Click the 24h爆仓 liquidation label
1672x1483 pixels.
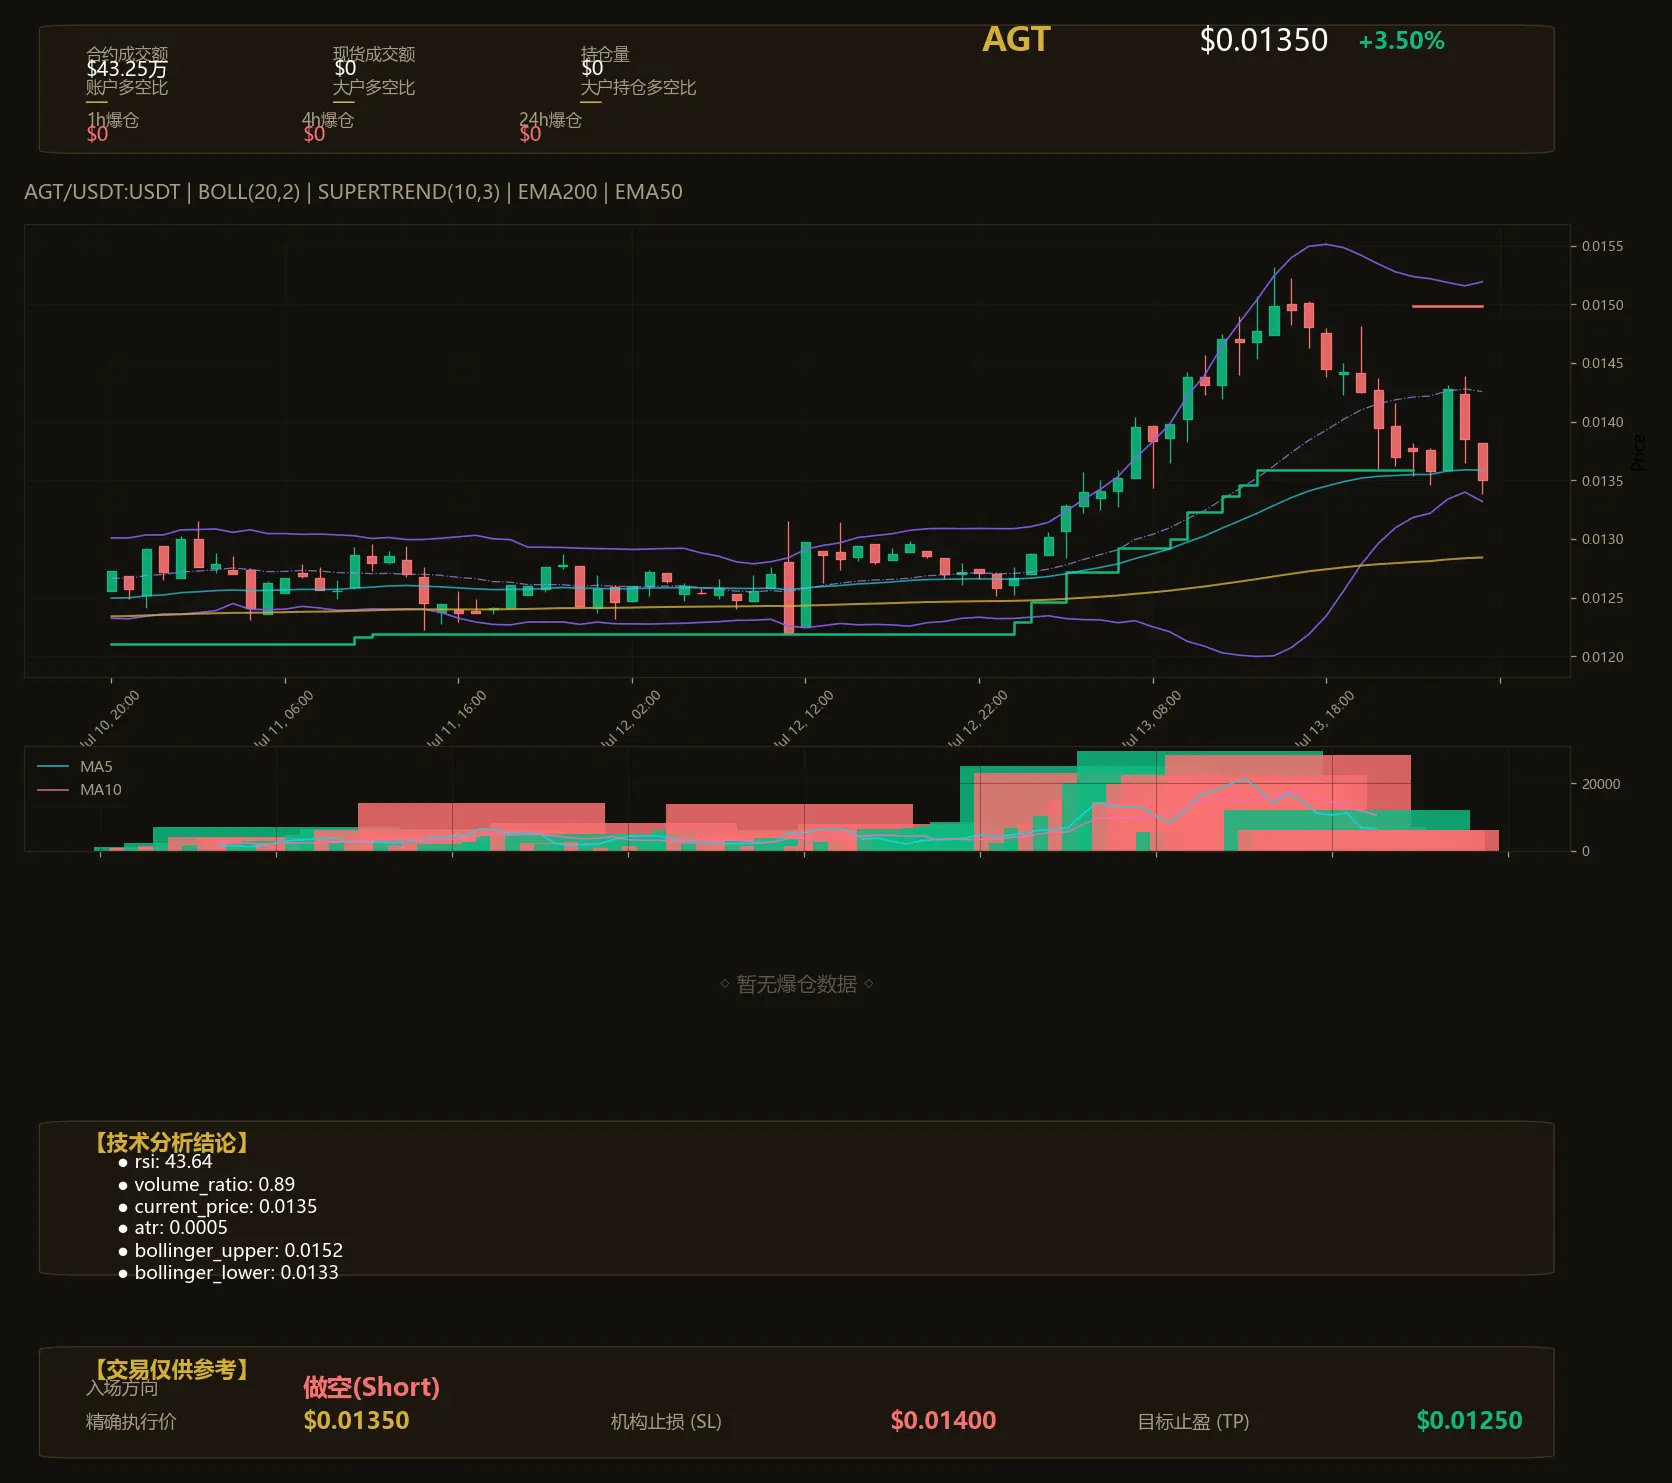click(550, 120)
